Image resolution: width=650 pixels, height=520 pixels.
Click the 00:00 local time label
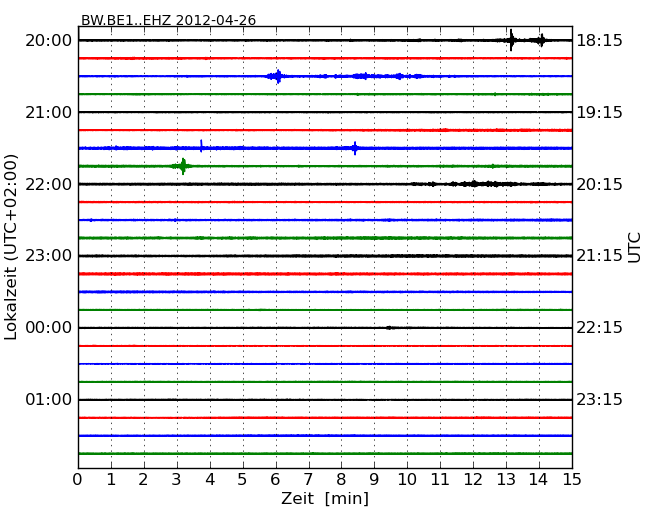coord(49,328)
